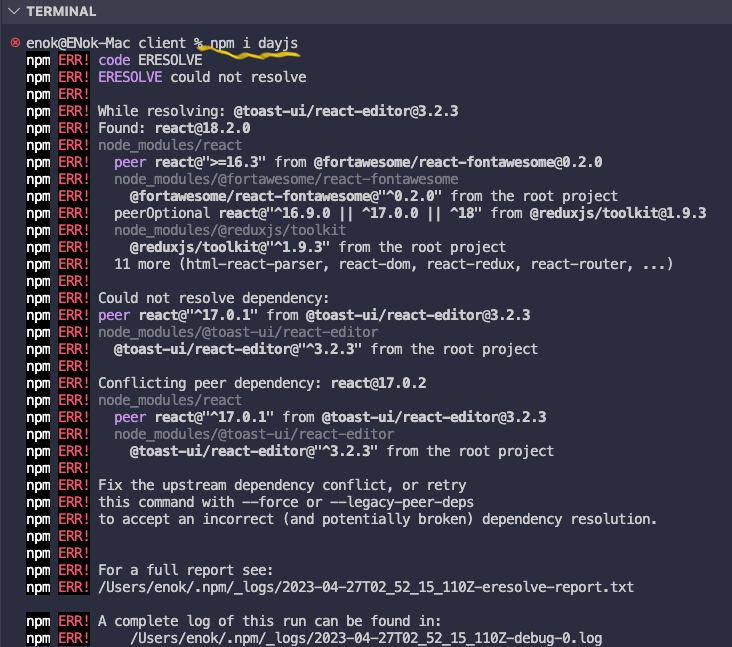Screen dimensions: 732x647
Task: Click the '11 more (html-react-parser, ...)' line
Action: tap(394, 264)
